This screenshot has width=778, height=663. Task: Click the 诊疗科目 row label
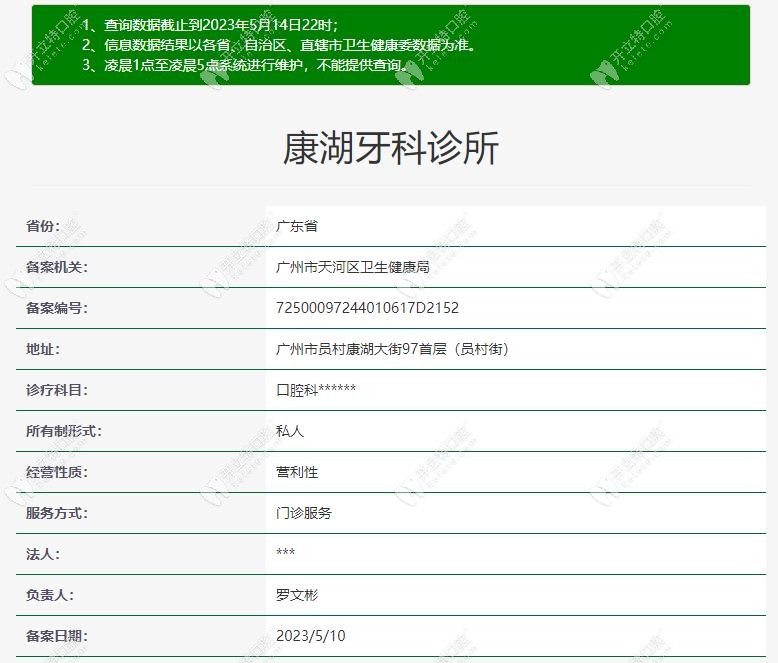click(57, 390)
